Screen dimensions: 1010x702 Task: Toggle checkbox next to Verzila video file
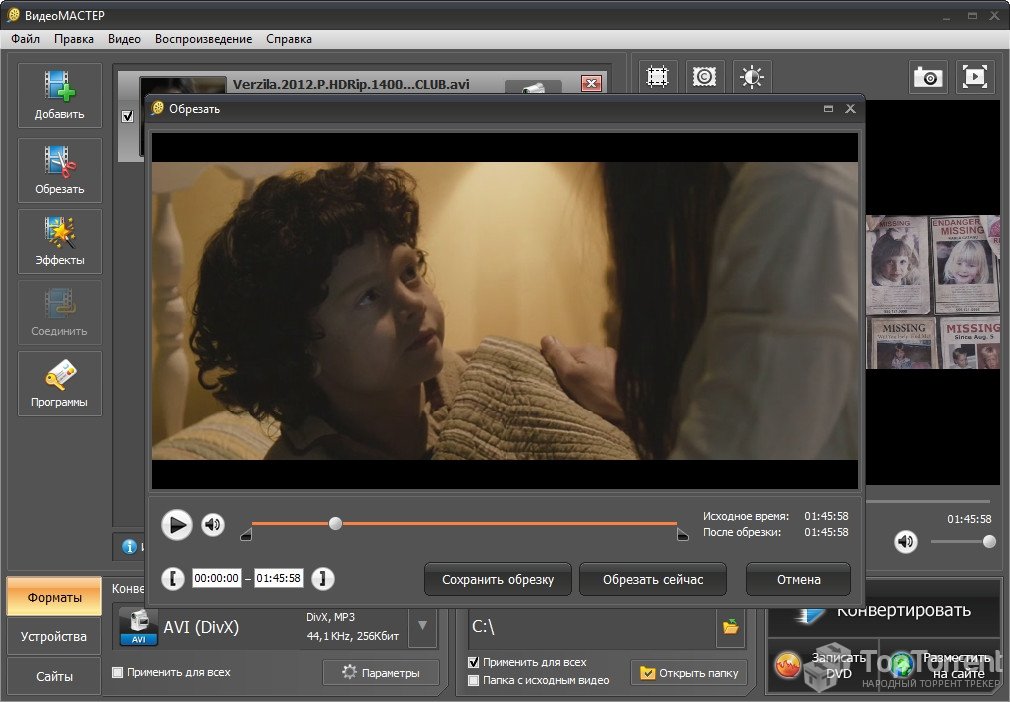[x=127, y=116]
